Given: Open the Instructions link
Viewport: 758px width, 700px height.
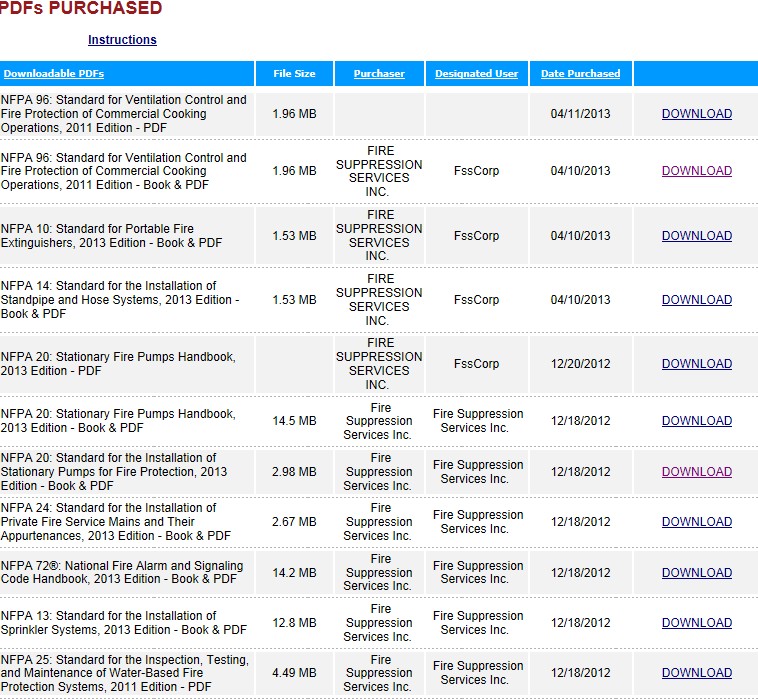Looking at the screenshot, I should pyautogui.click(x=122, y=40).
